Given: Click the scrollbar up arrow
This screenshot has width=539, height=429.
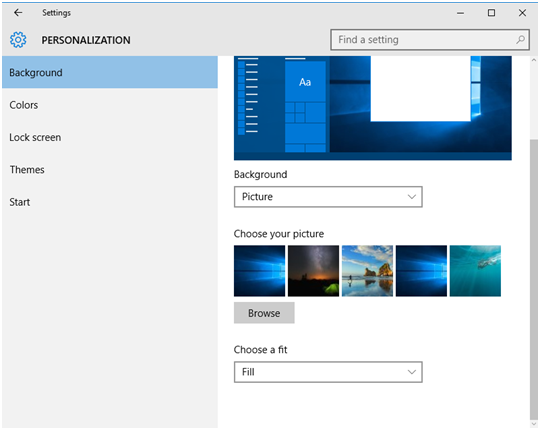Looking at the screenshot, I should click(534, 60).
